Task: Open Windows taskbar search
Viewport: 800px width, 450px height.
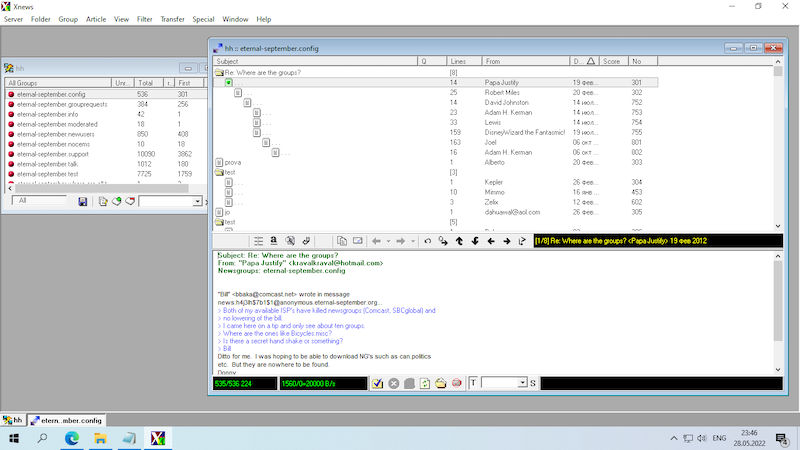Action: tap(43, 438)
